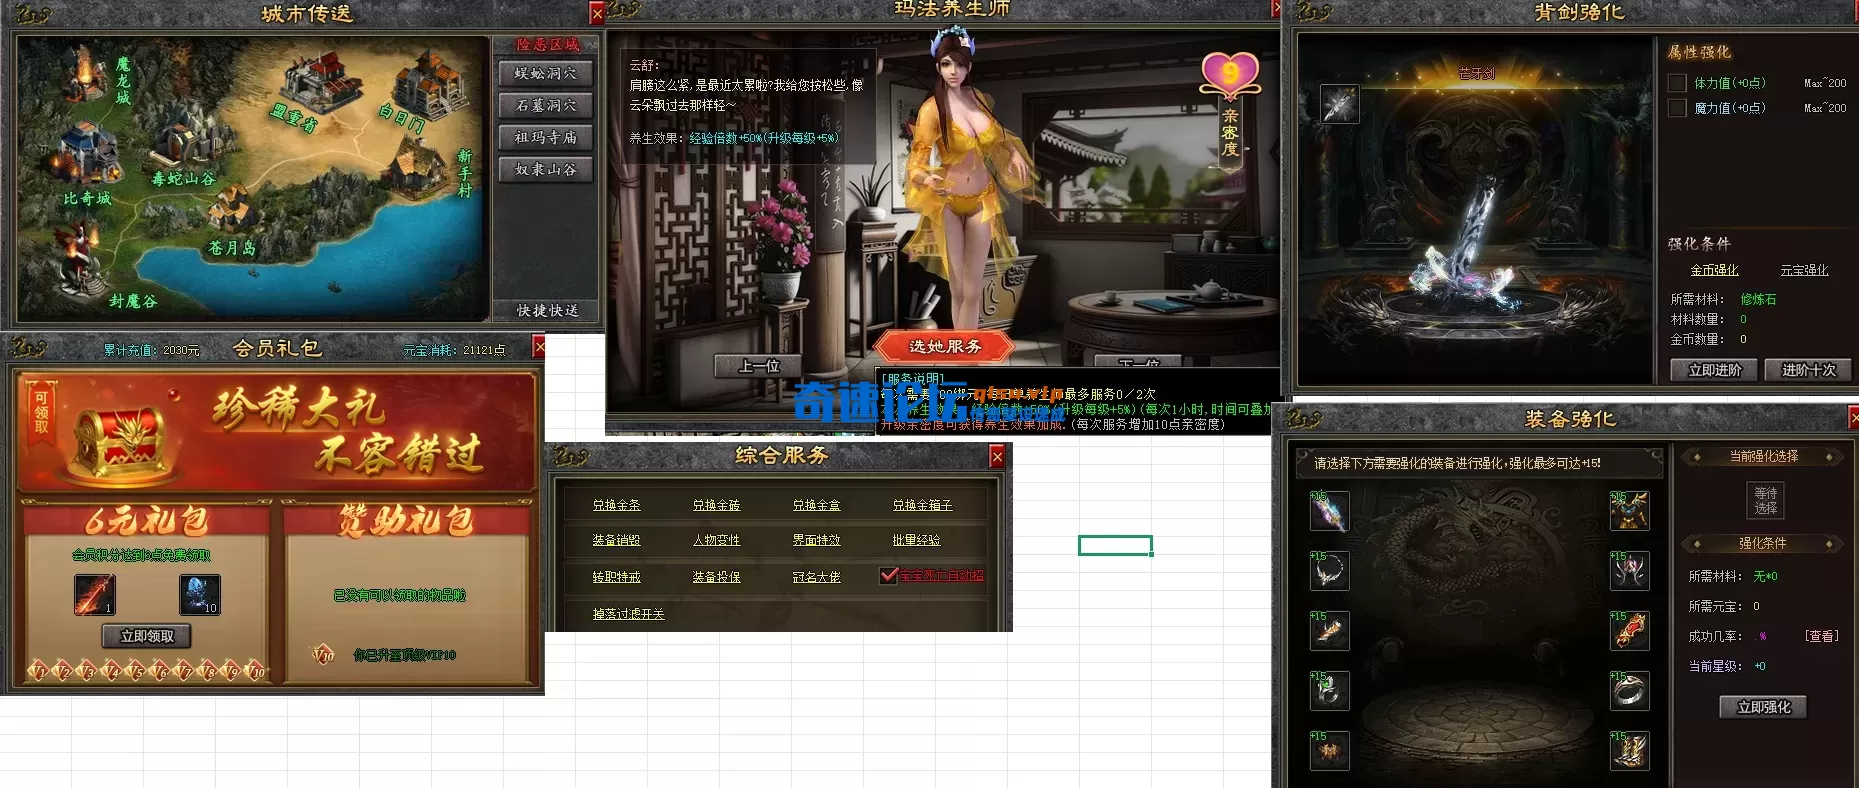
Task: Select the V5 VIP level badge
Action: tap(136, 671)
